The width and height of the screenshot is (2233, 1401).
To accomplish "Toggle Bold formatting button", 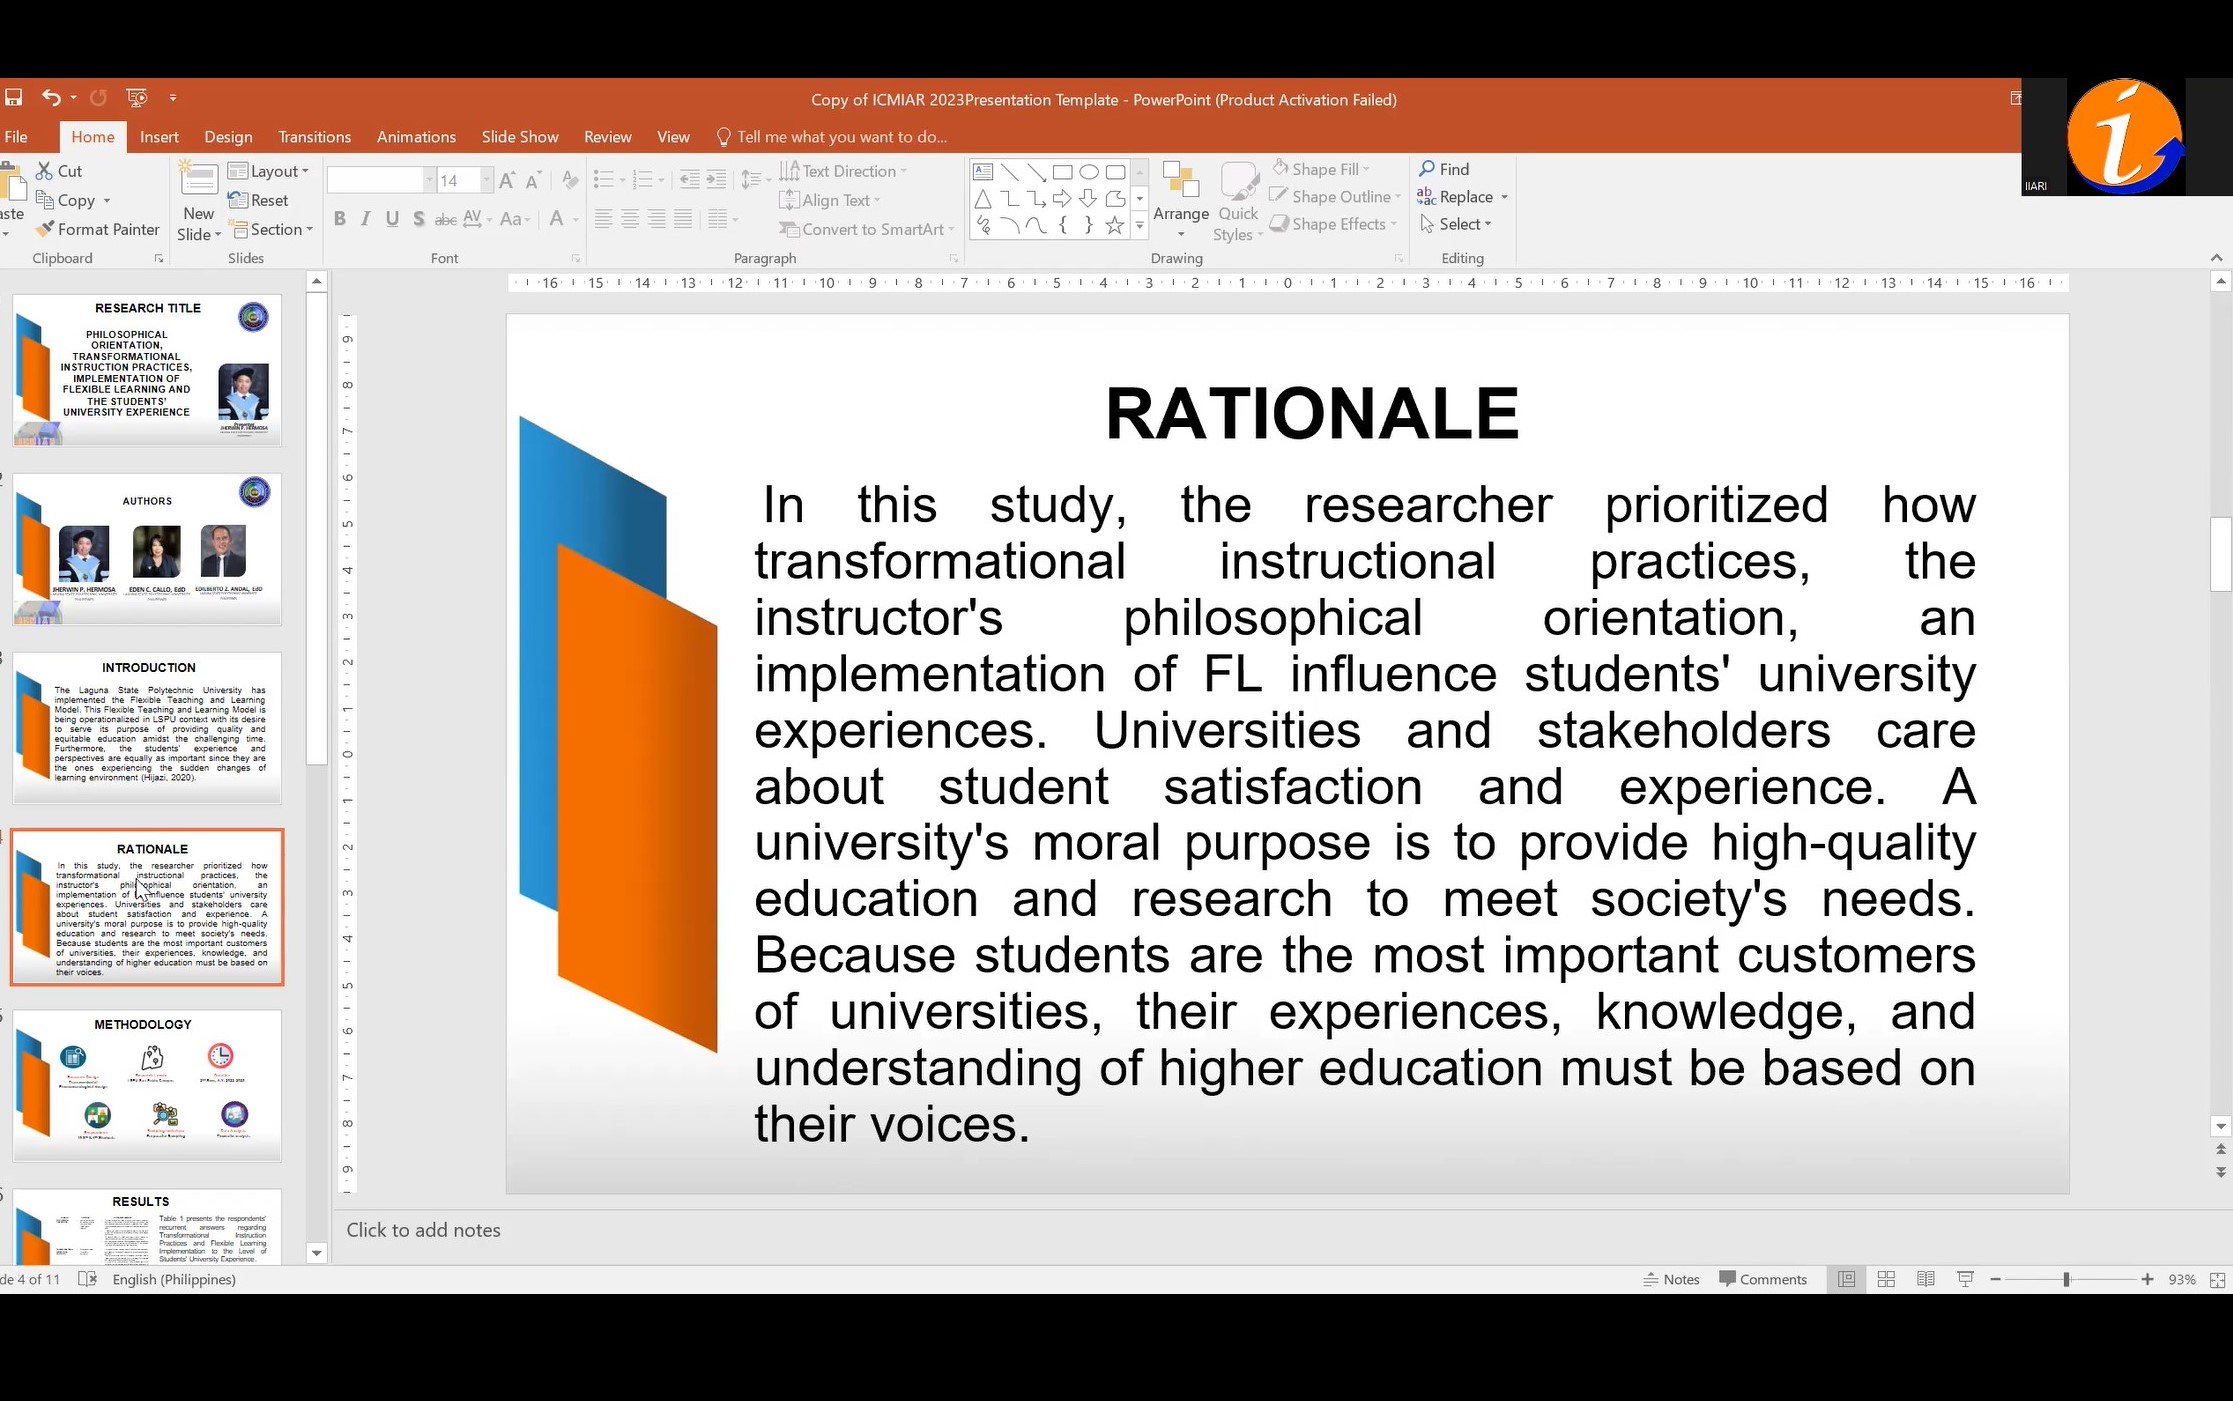I will click(340, 219).
